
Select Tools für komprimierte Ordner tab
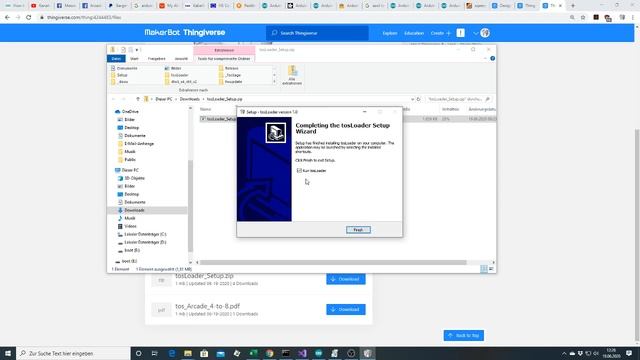(224, 59)
